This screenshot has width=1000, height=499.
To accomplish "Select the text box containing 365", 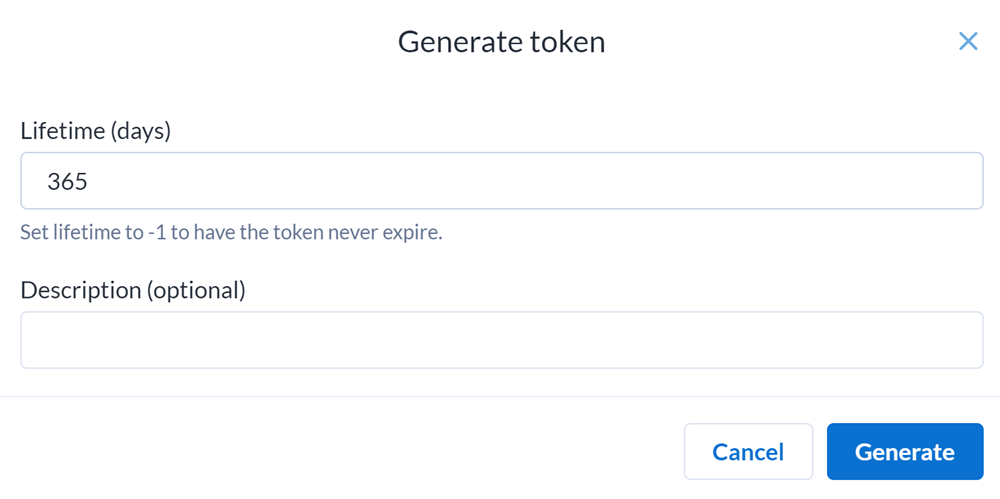I will click(501, 181).
